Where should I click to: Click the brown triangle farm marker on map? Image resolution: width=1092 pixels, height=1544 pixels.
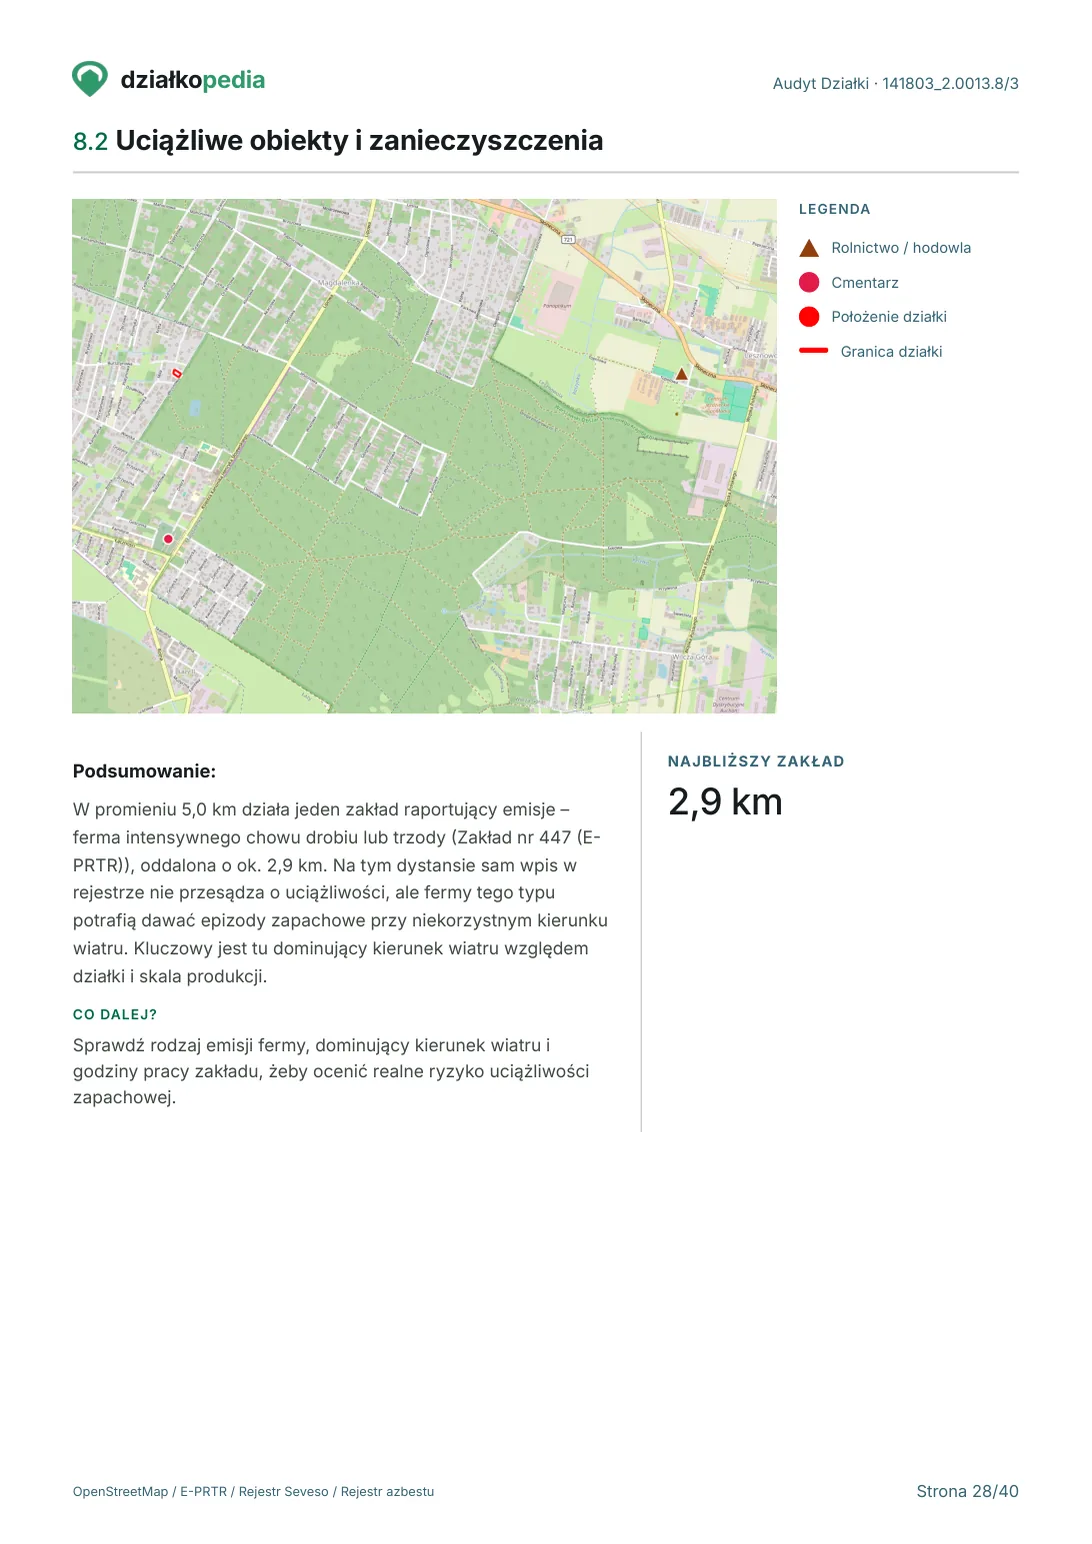(x=681, y=374)
